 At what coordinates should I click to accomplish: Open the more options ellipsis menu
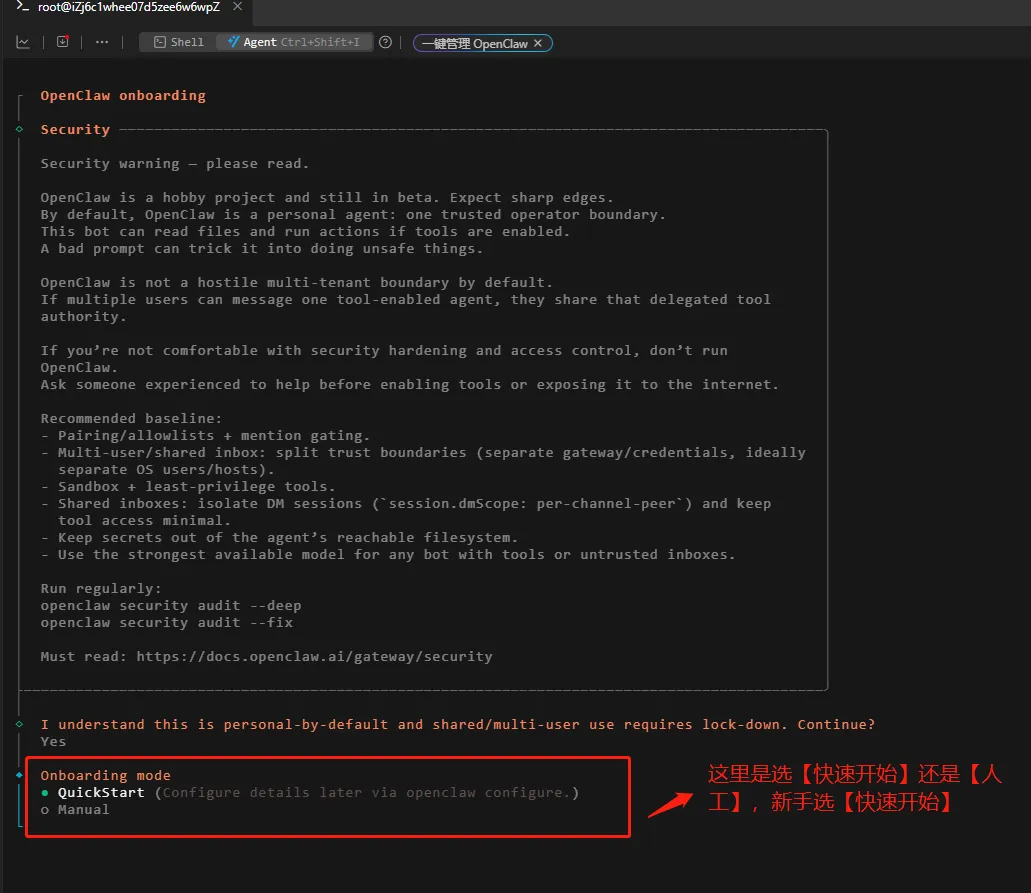pyautogui.click(x=102, y=42)
